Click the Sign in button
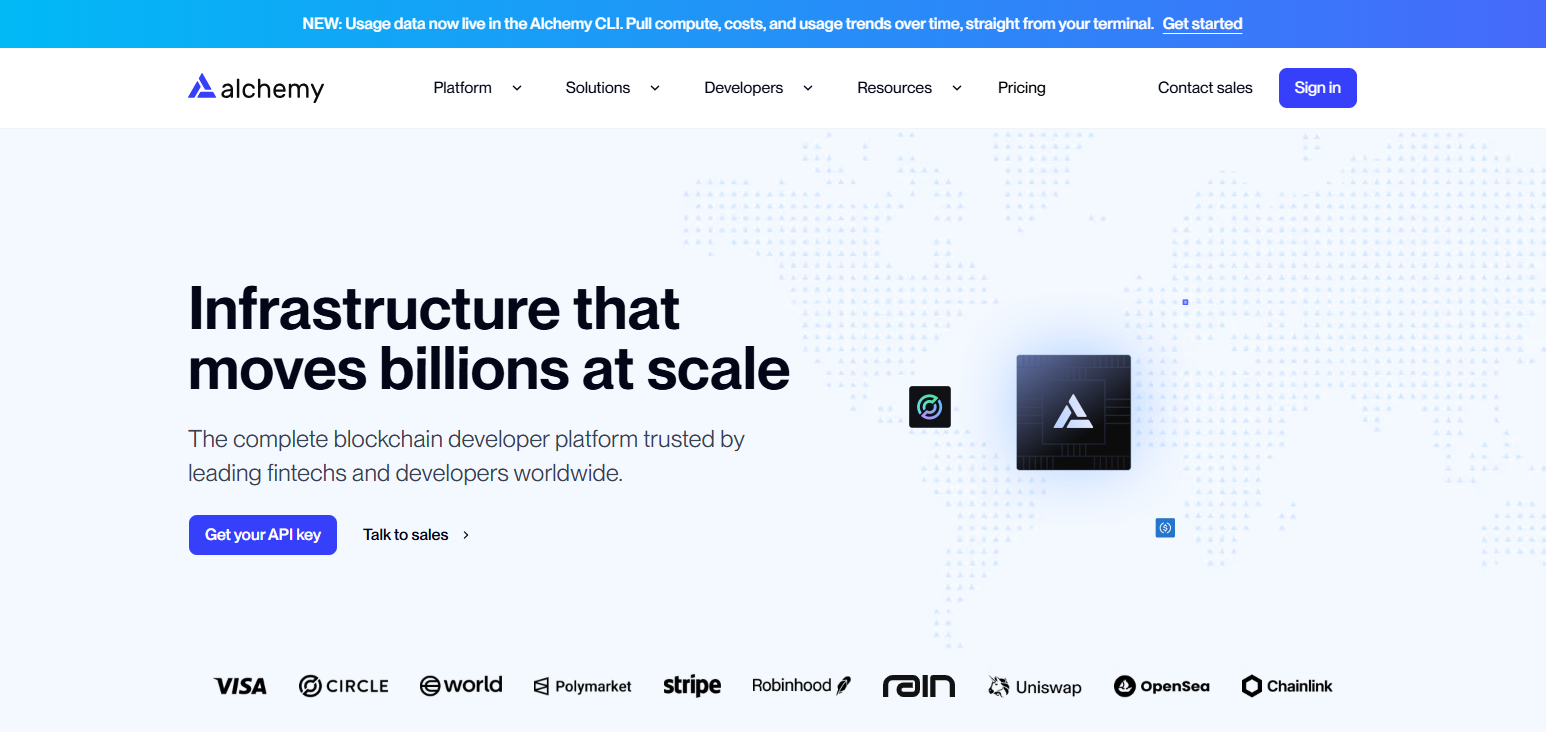1546x732 pixels. click(1318, 88)
